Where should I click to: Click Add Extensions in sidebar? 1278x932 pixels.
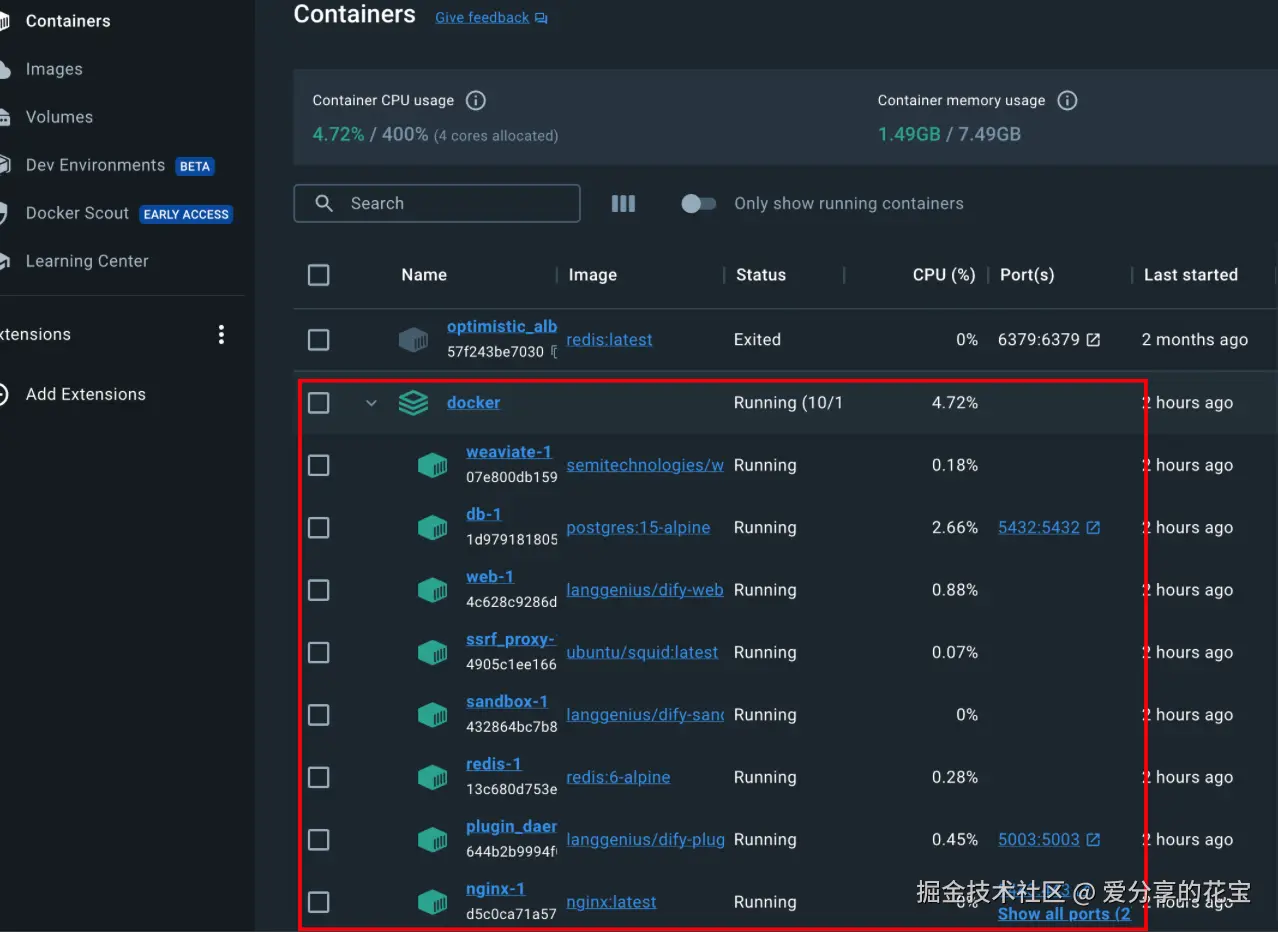point(85,394)
